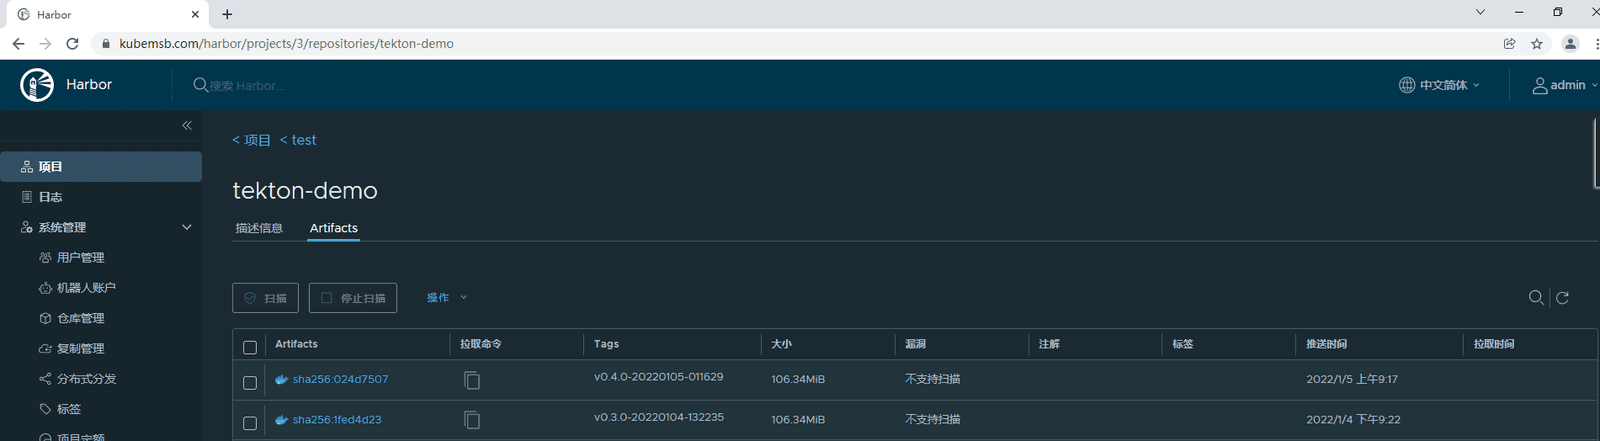Open the 中文简体 language dropdown
This screenshot has height=441, width=1600.
(x=1440, y=85)
